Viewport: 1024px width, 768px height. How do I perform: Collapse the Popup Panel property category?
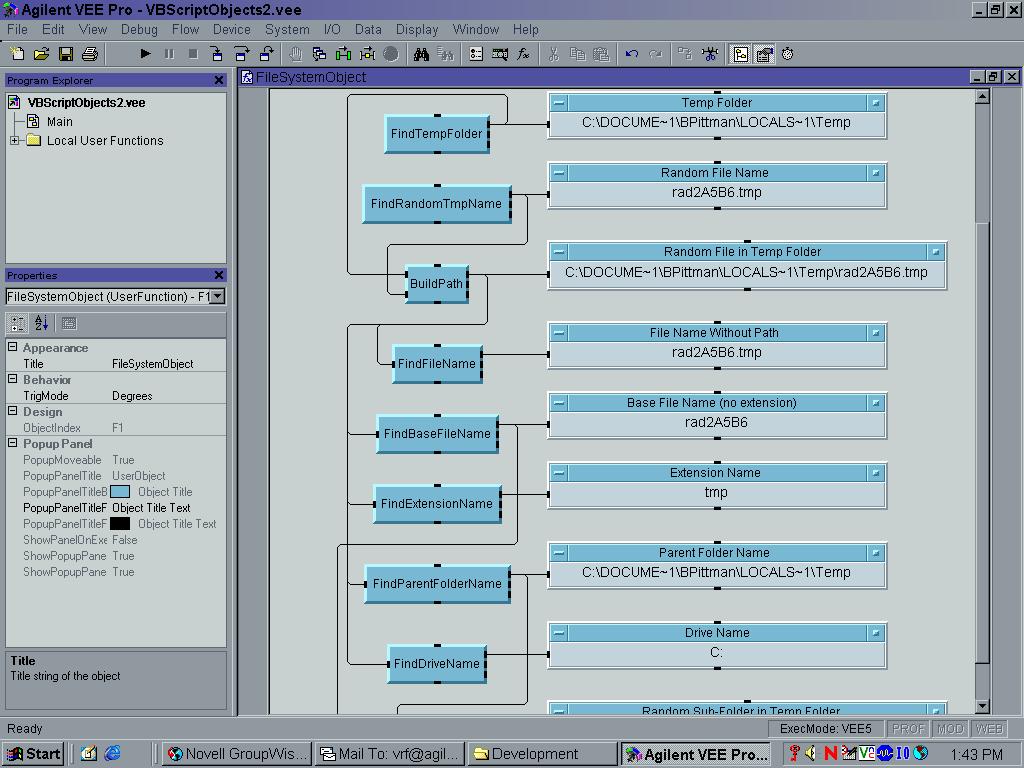click(13, 444)
